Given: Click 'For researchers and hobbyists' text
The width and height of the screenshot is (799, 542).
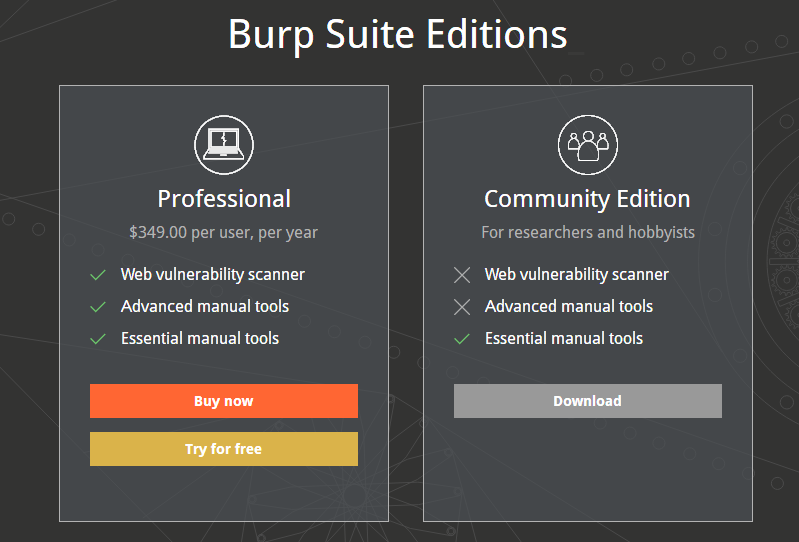Looking at the screenshot, I should [x=588, y=232].
